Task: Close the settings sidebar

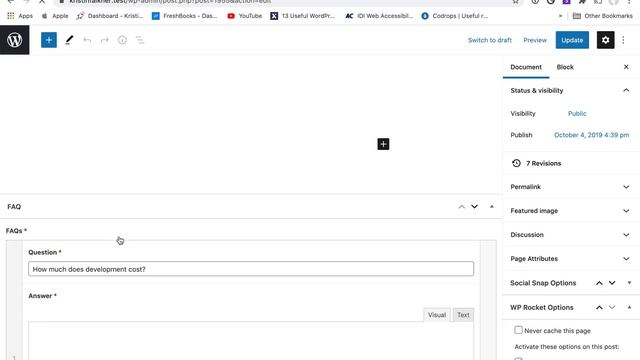Action: point(626,67)
